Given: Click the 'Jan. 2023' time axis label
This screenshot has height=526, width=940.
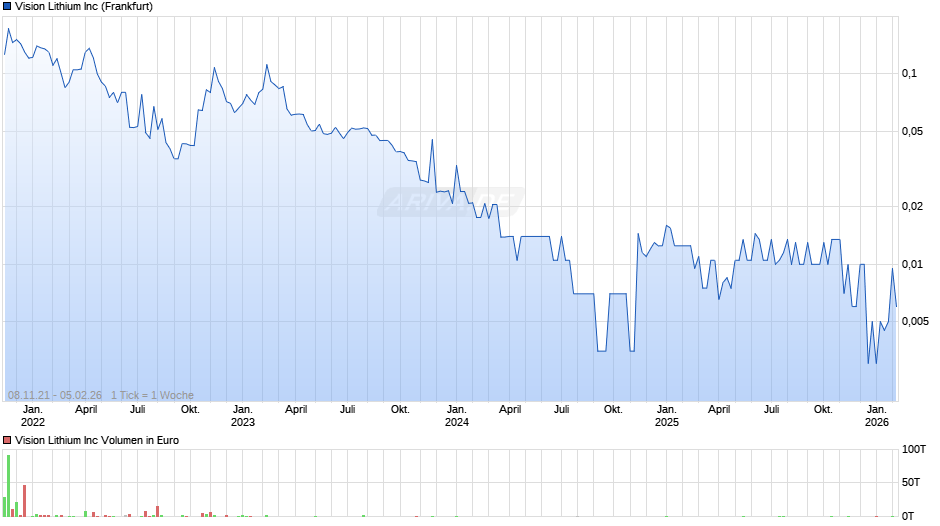Looking at the screenshot, I should click(243, 416).
